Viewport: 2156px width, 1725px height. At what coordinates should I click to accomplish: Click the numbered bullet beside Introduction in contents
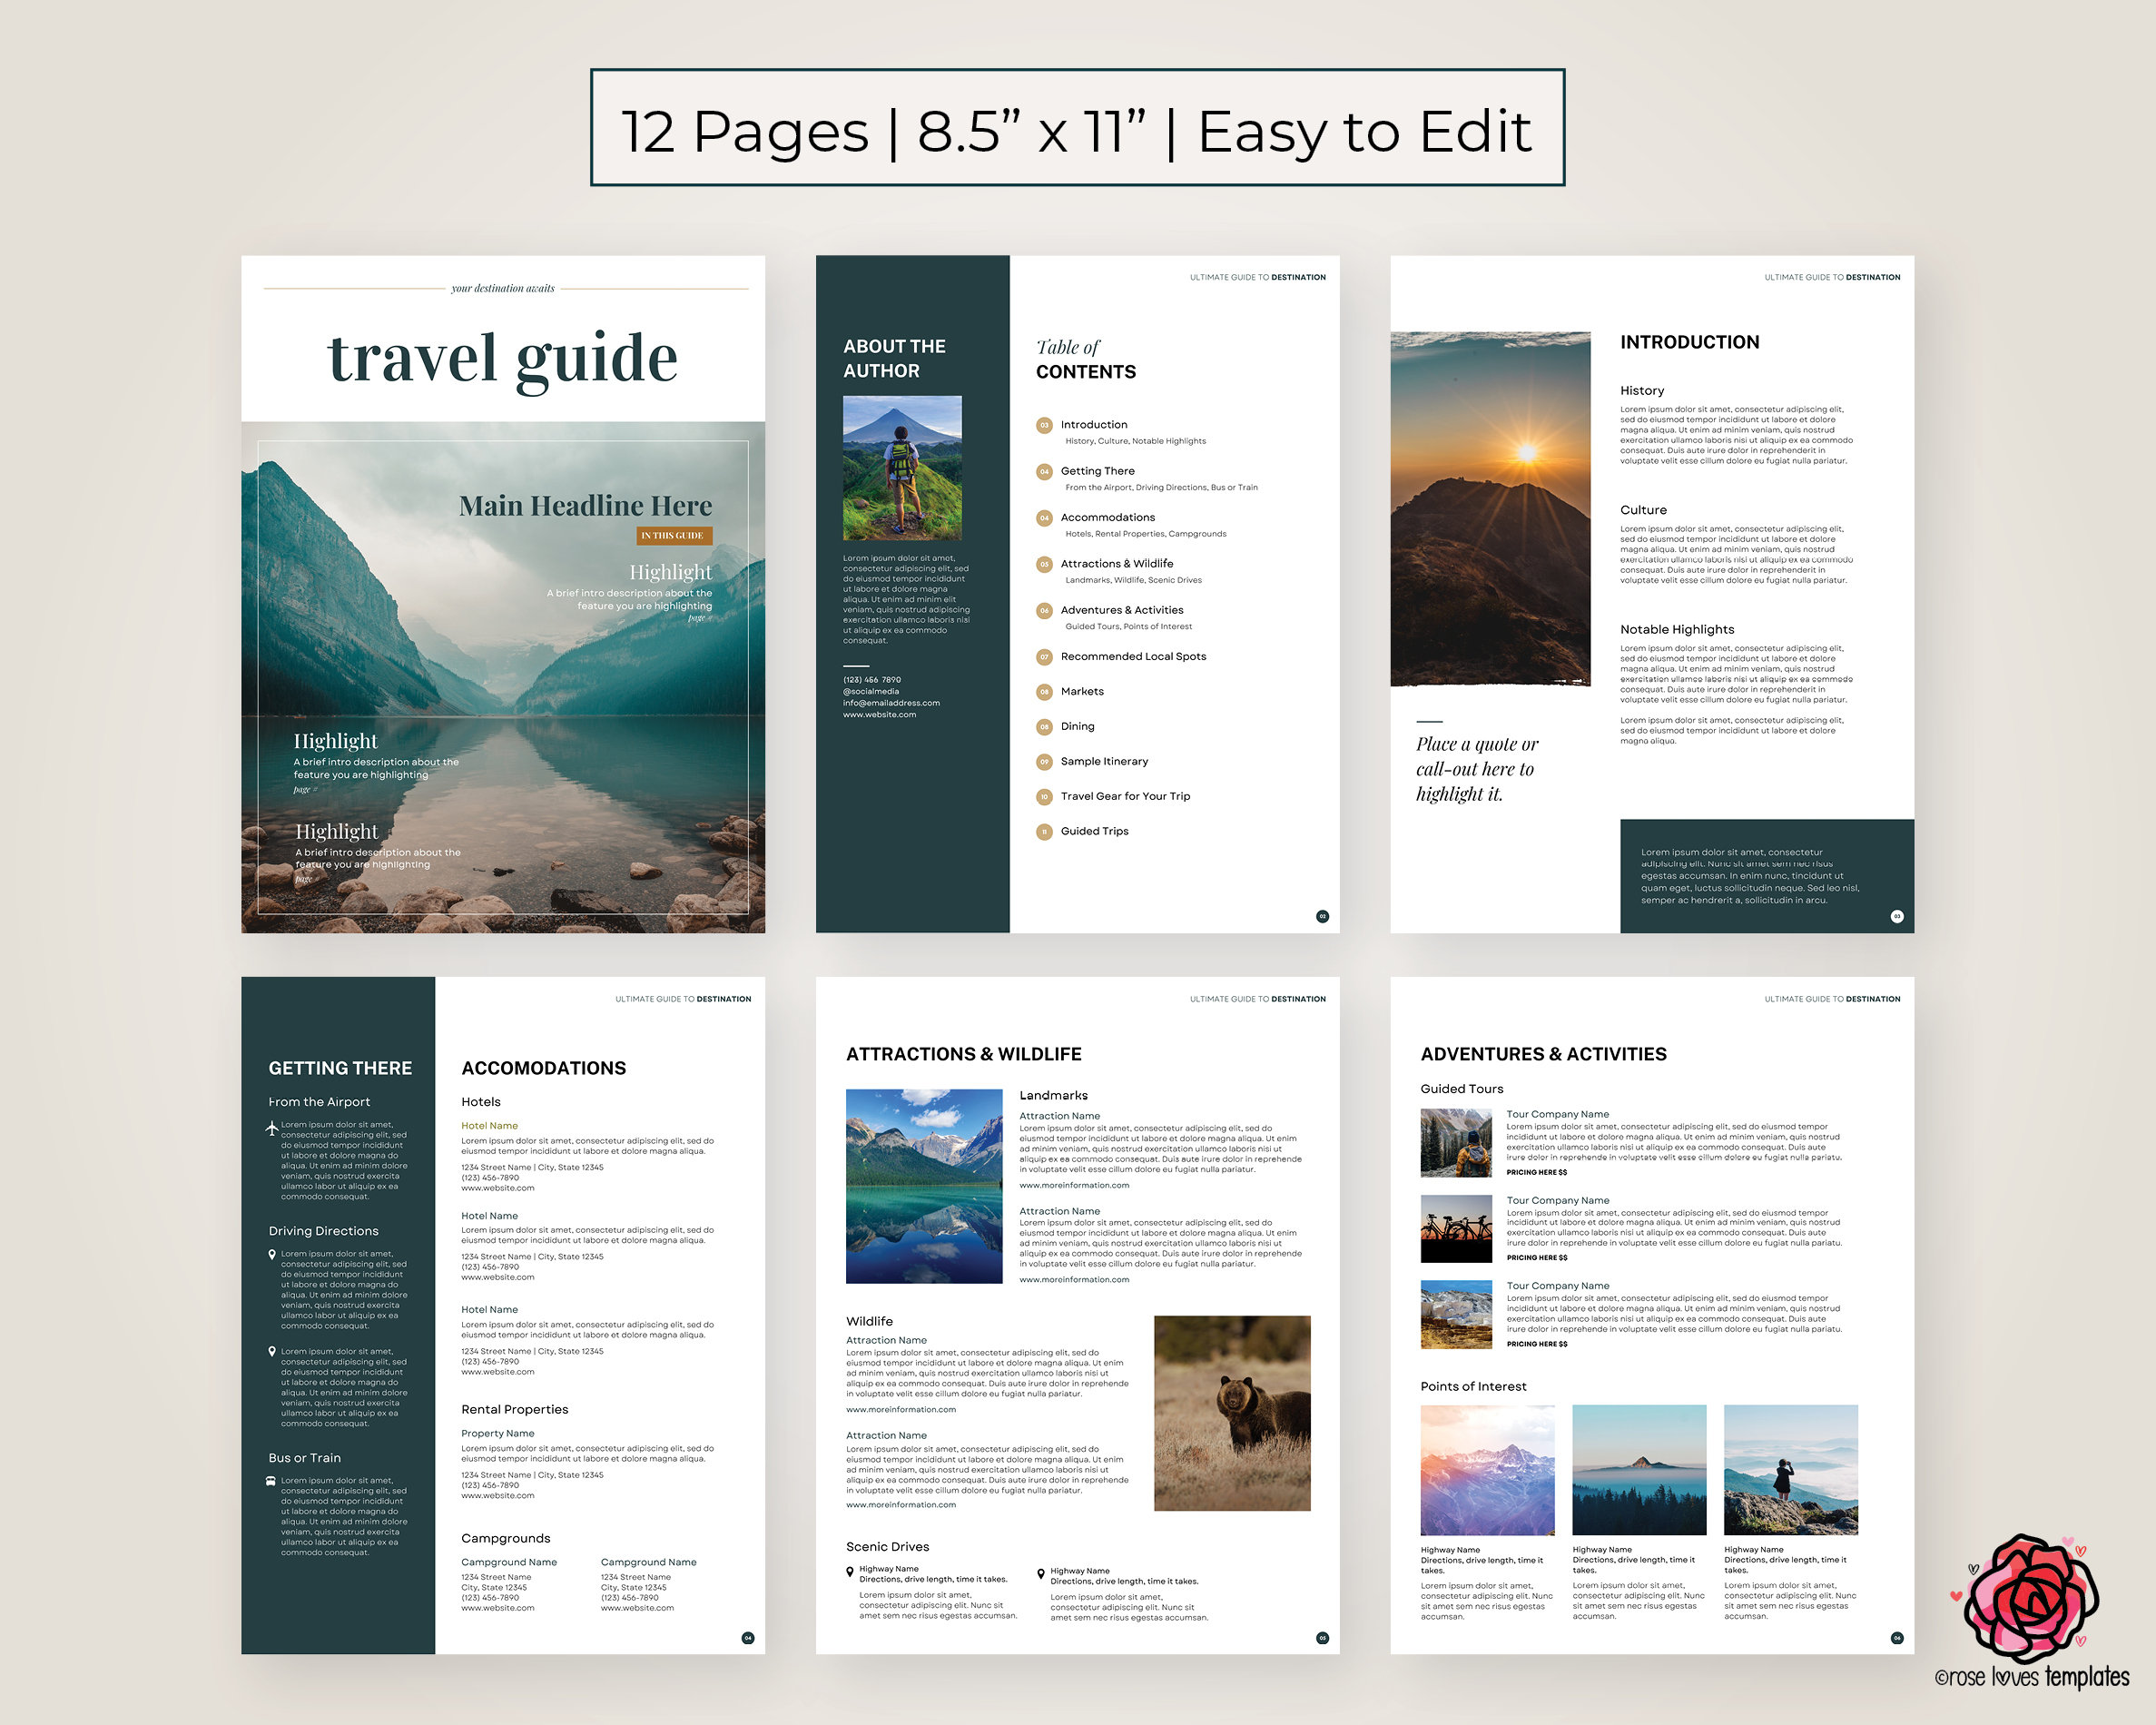click(1044, 425)
